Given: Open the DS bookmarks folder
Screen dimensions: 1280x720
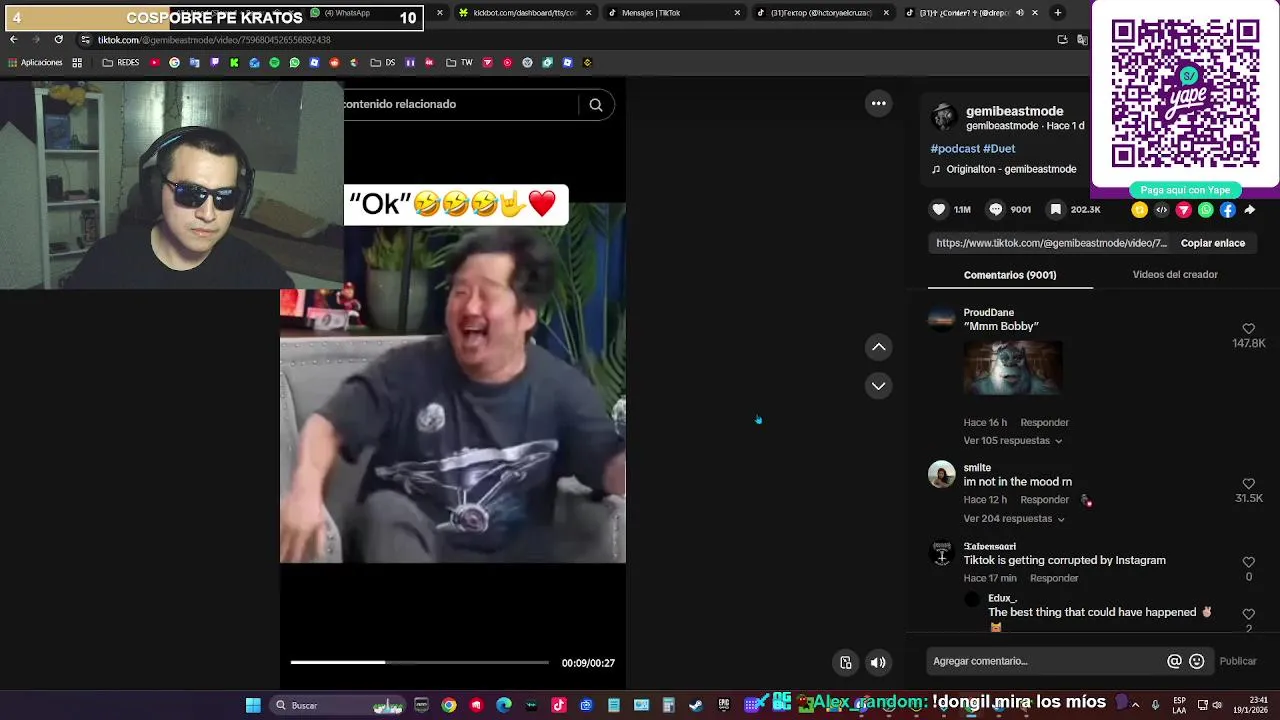Looking at the screenshot, I should 382,62.
